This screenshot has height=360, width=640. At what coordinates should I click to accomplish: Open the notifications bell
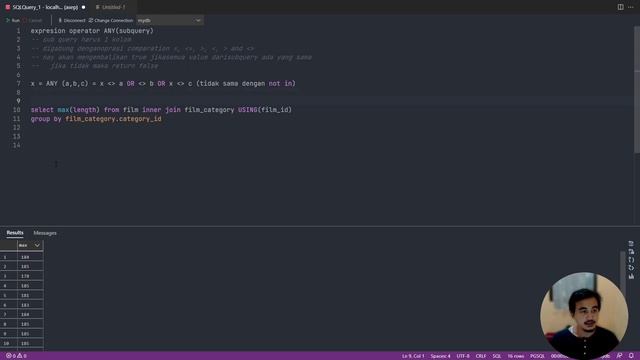(631, 356)
